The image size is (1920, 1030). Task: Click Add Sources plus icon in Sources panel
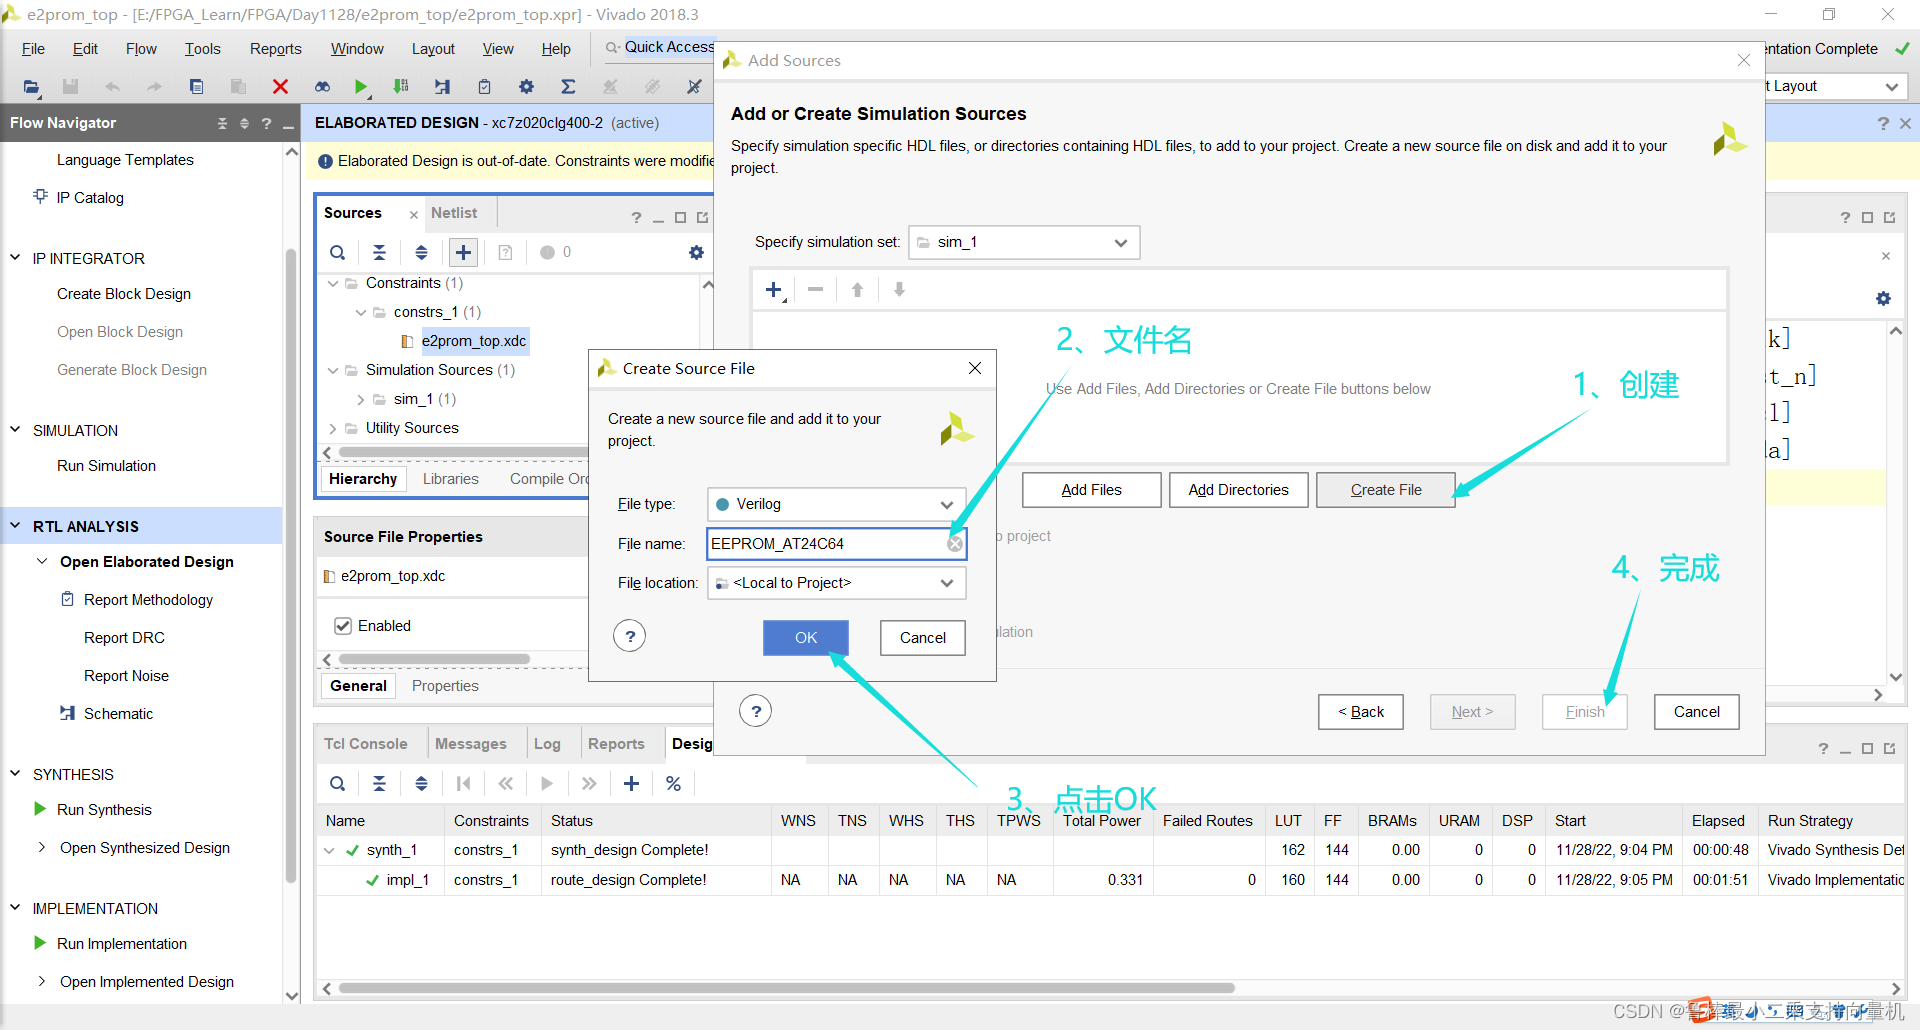(463, 252)
